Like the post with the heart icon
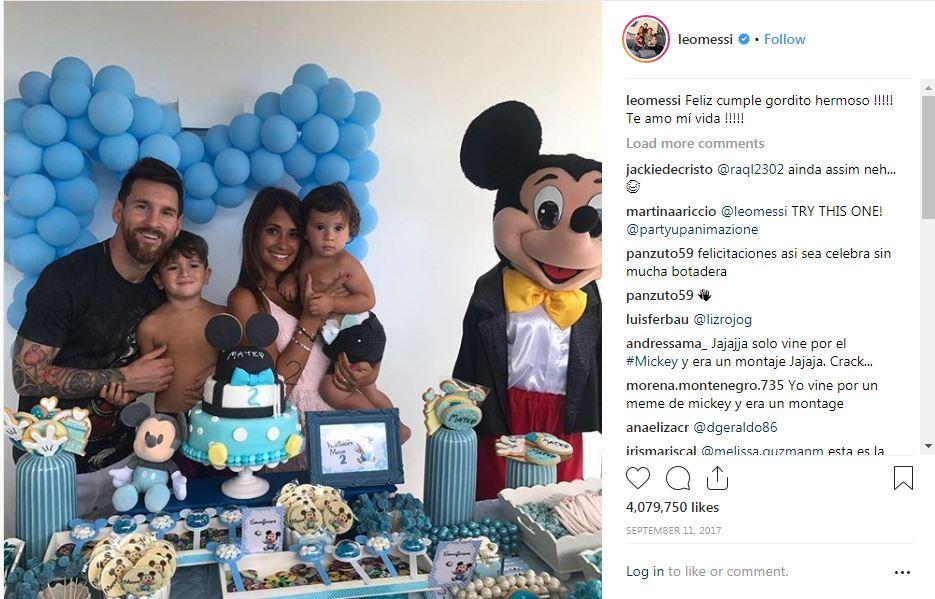 tap(637, 478)
